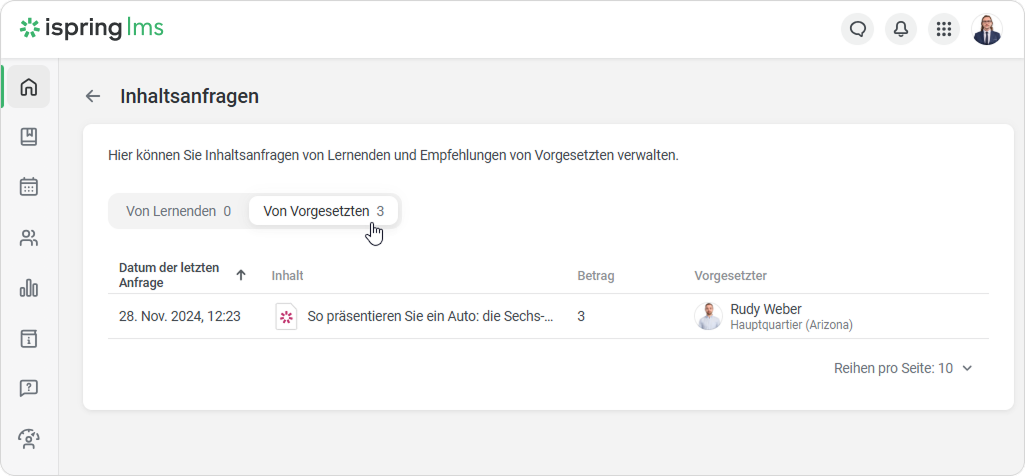Click Rudy Weber supervisor name

[x=766, y=309]
